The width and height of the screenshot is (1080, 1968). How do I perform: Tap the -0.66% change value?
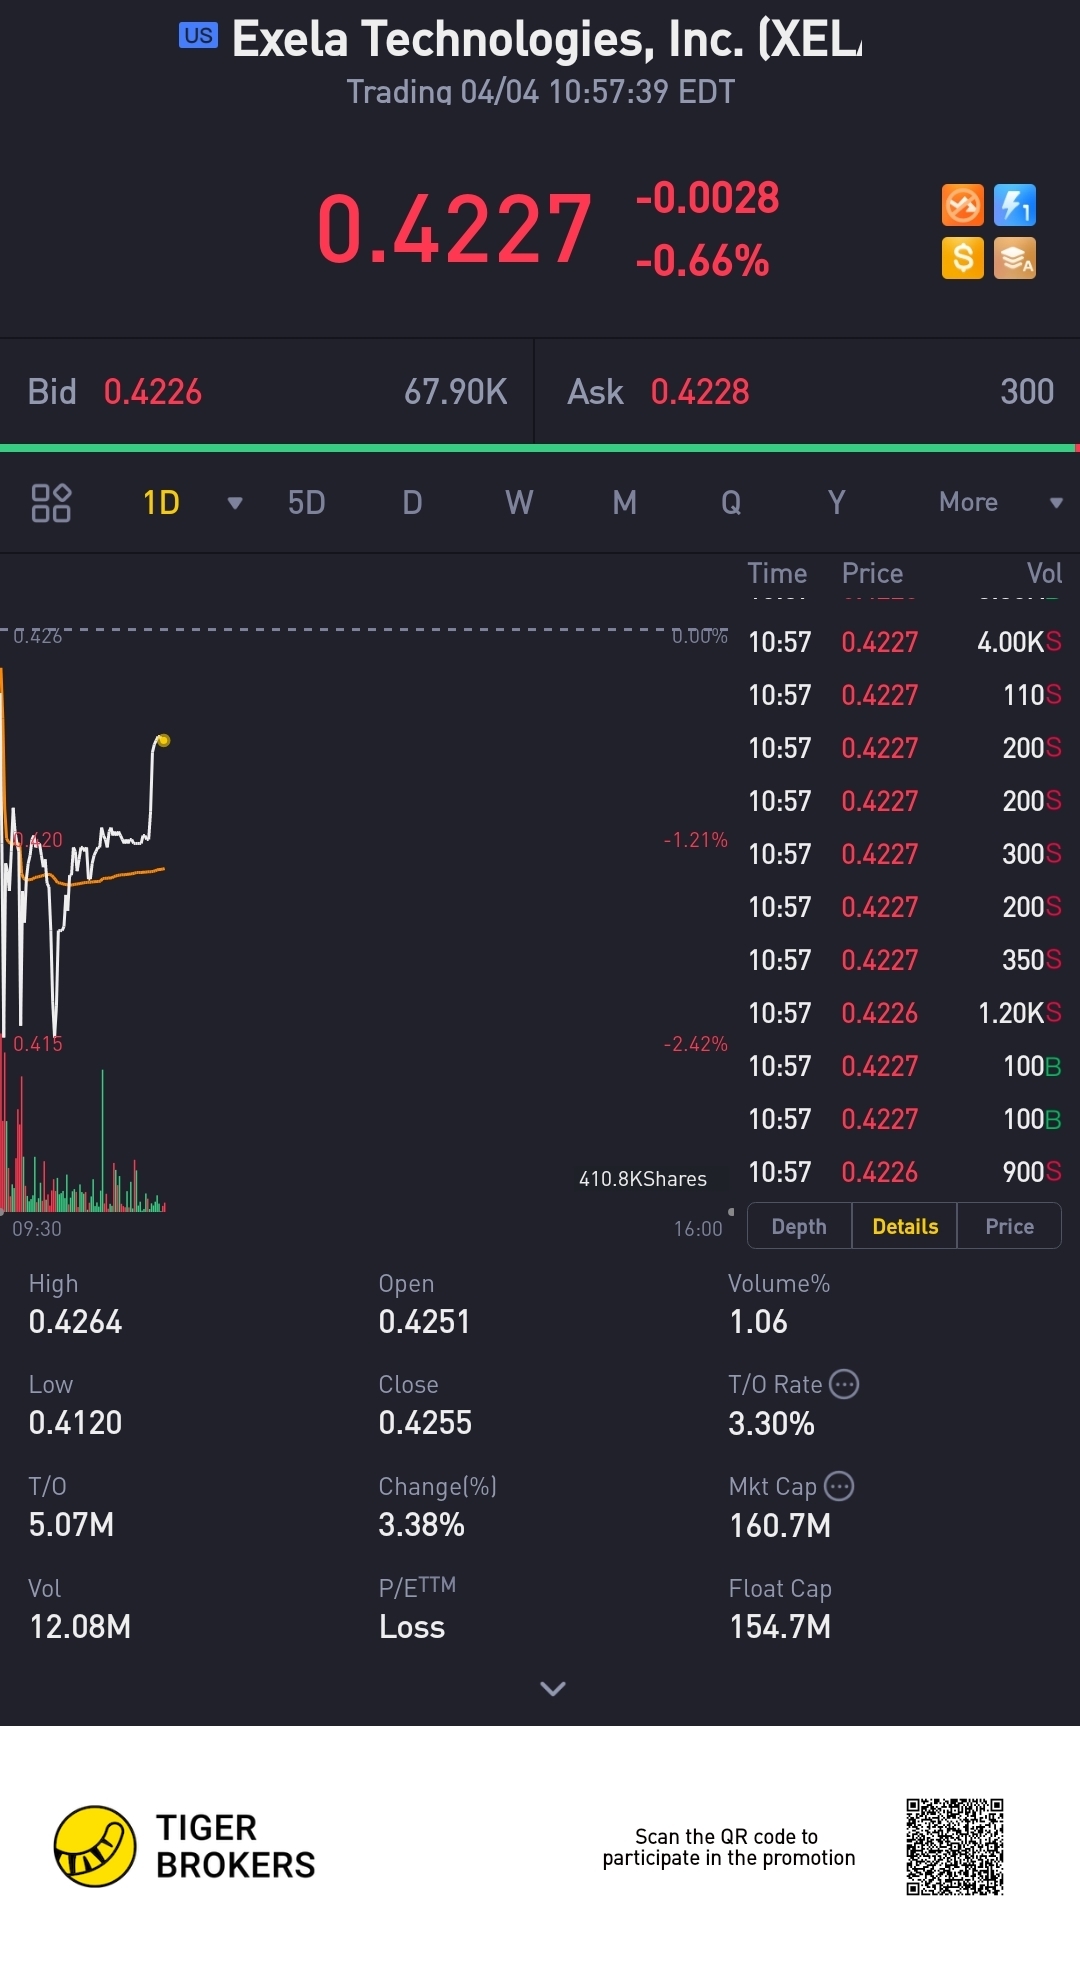point(703,261)
